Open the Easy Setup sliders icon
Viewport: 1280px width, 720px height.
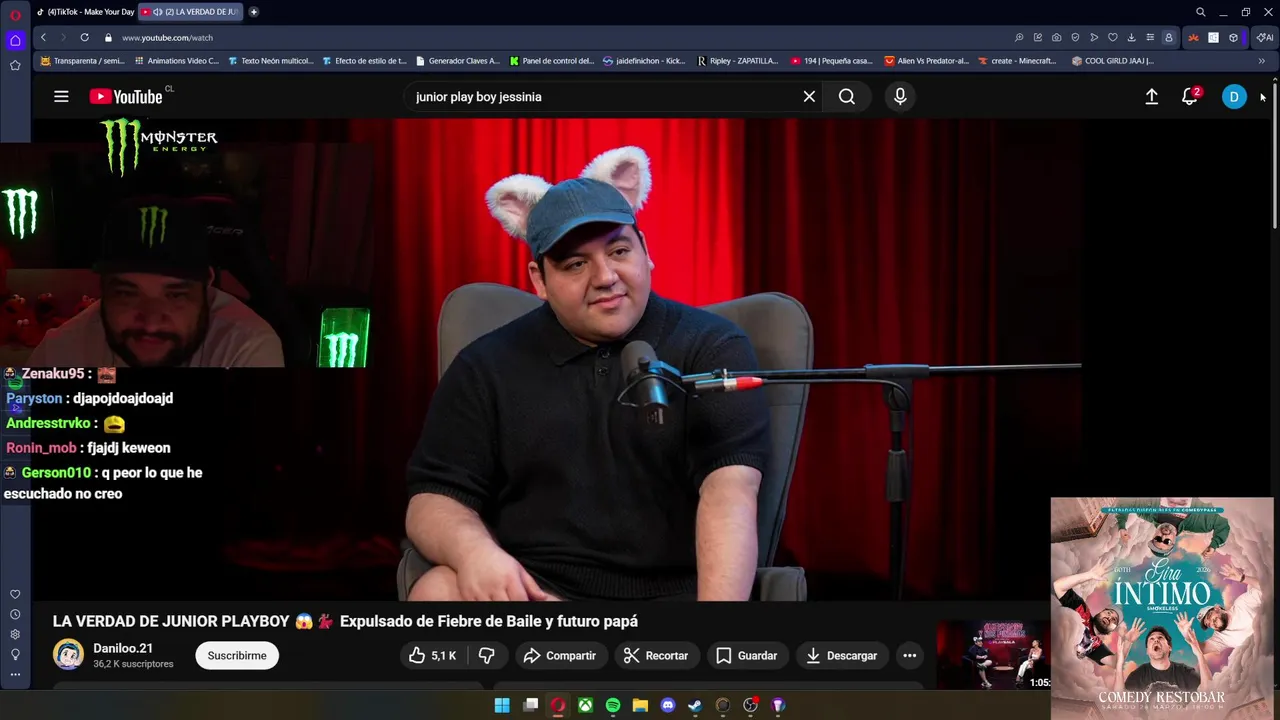tap(1150, 38)
